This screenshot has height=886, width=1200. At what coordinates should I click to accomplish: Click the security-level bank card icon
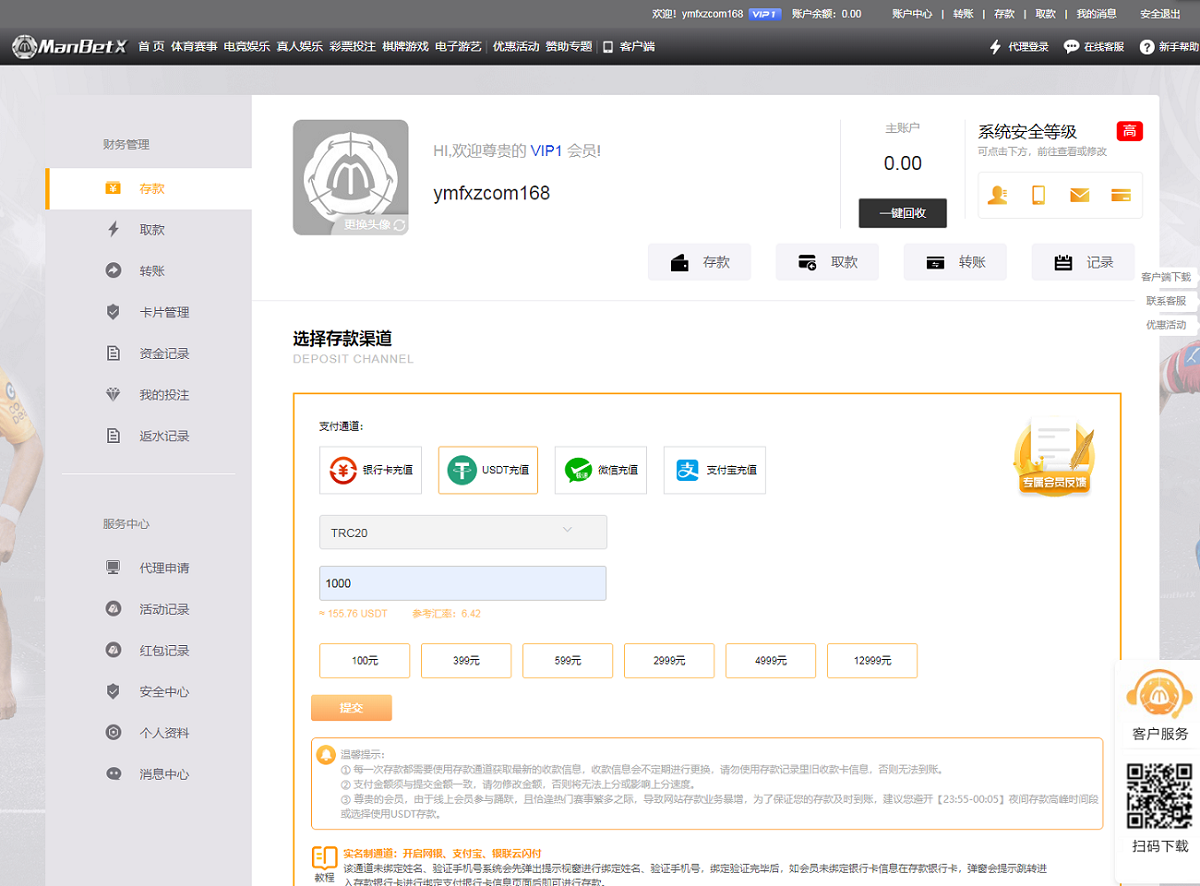click(x=1120, y=195)
